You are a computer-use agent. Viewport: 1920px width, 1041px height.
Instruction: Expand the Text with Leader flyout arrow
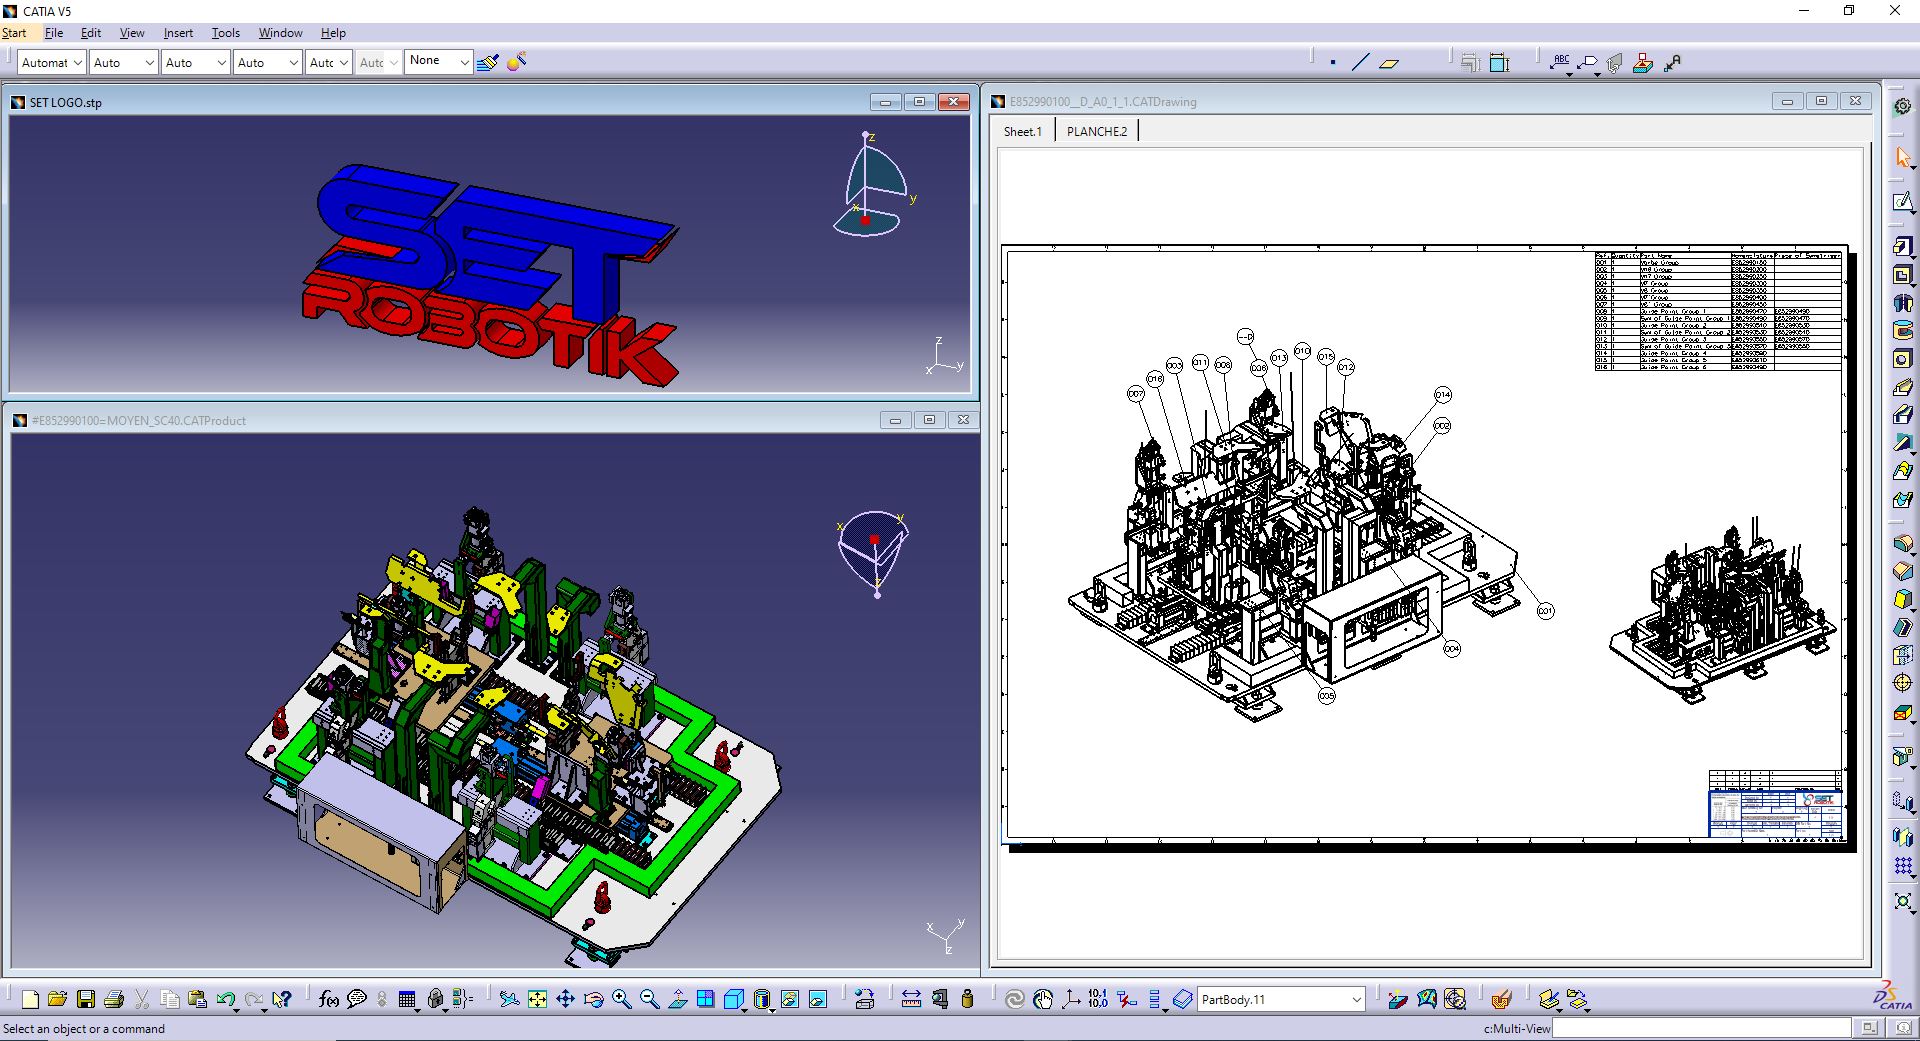pos(1569,73)
